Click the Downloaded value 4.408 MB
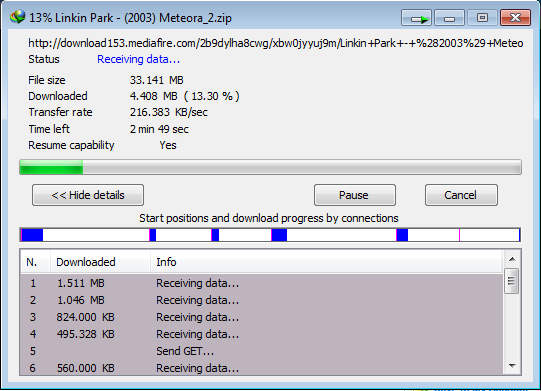Viewport: 541px width, 391px height. [x=185, y=96]
